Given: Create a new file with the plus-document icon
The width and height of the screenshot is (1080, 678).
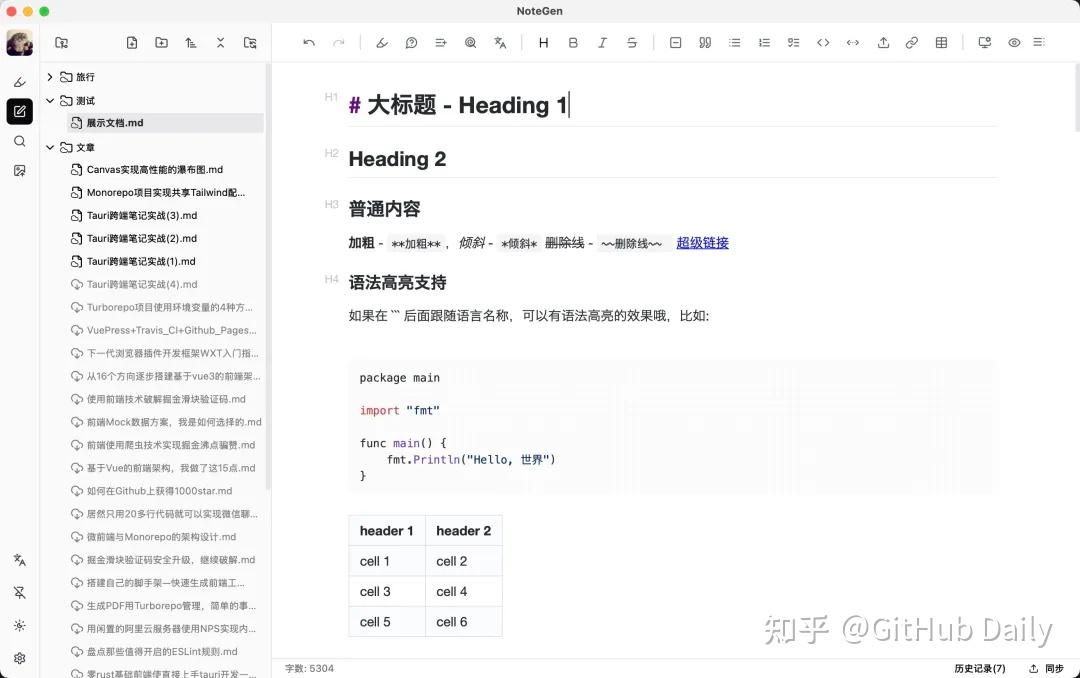Looking at the screenshot, I should tap(132, 43).
